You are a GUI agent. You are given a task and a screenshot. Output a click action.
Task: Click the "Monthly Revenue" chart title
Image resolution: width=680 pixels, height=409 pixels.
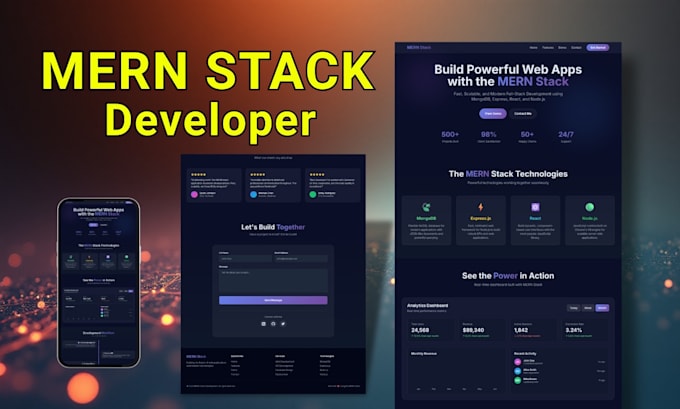pos(424,353)
